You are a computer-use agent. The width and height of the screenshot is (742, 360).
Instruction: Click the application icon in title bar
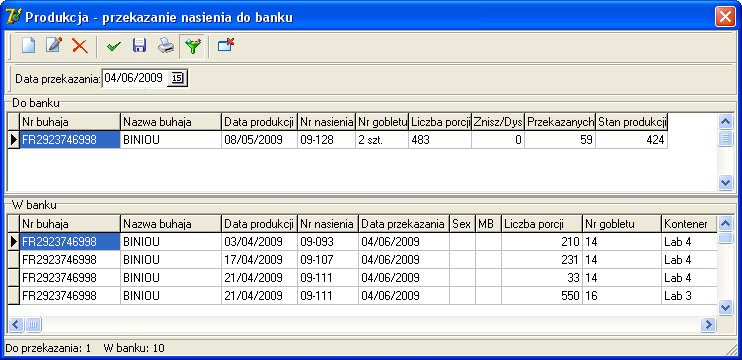(x=13, y=17)
